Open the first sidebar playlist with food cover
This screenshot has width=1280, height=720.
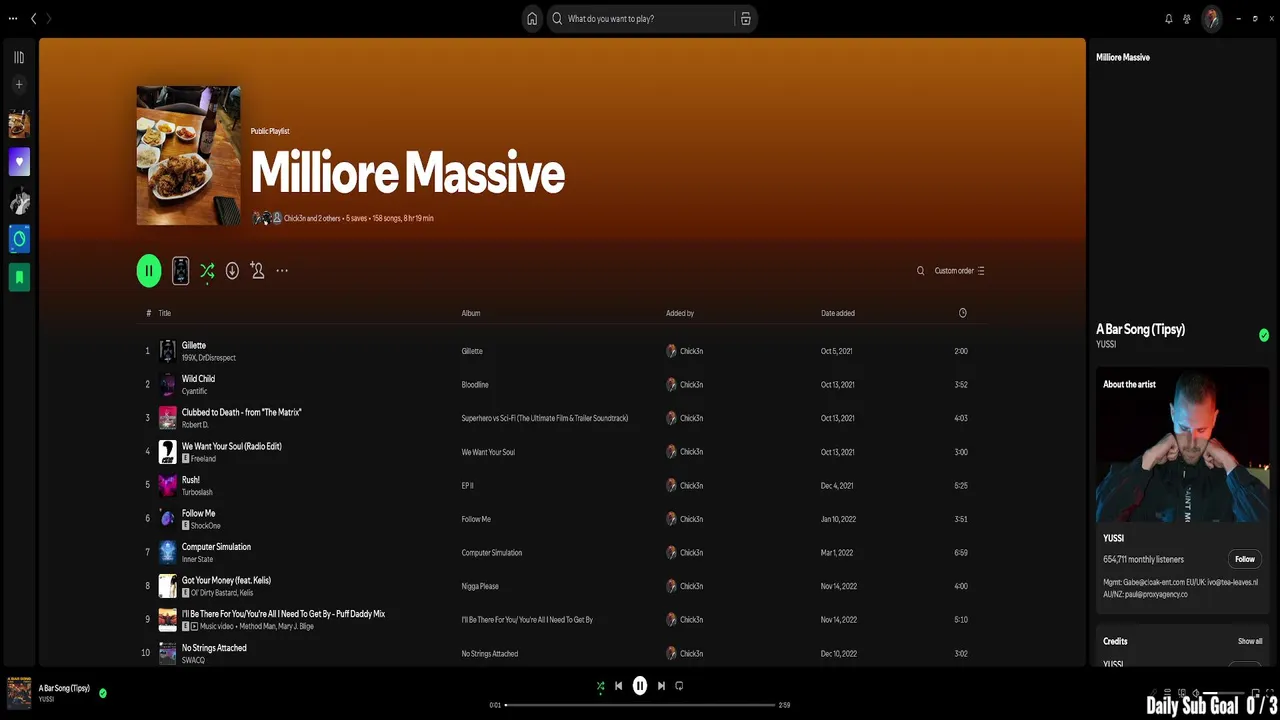point(19,124)
